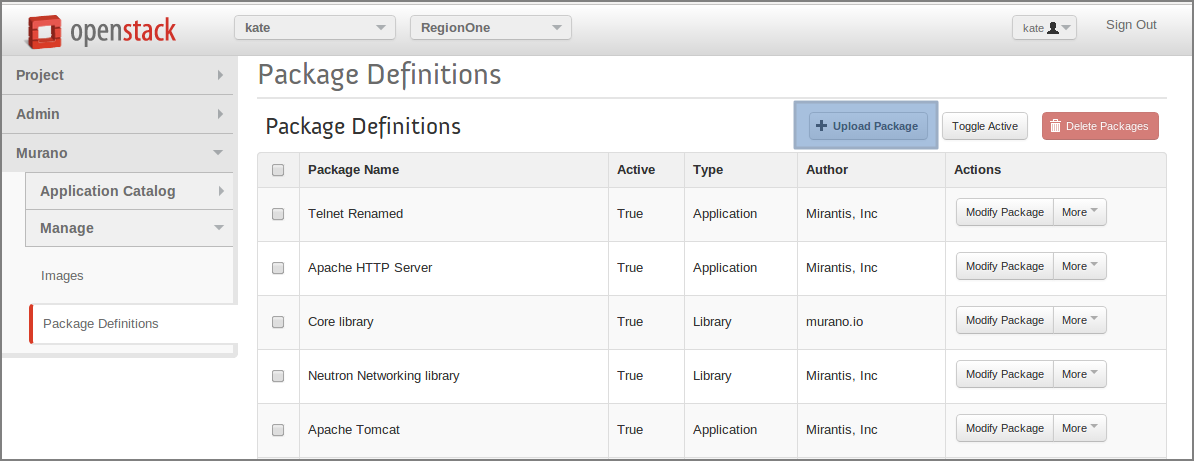Screen dimensions: 1194x461
Task: Open More menu for Telnet Renamed
Action: (1079, 212)
